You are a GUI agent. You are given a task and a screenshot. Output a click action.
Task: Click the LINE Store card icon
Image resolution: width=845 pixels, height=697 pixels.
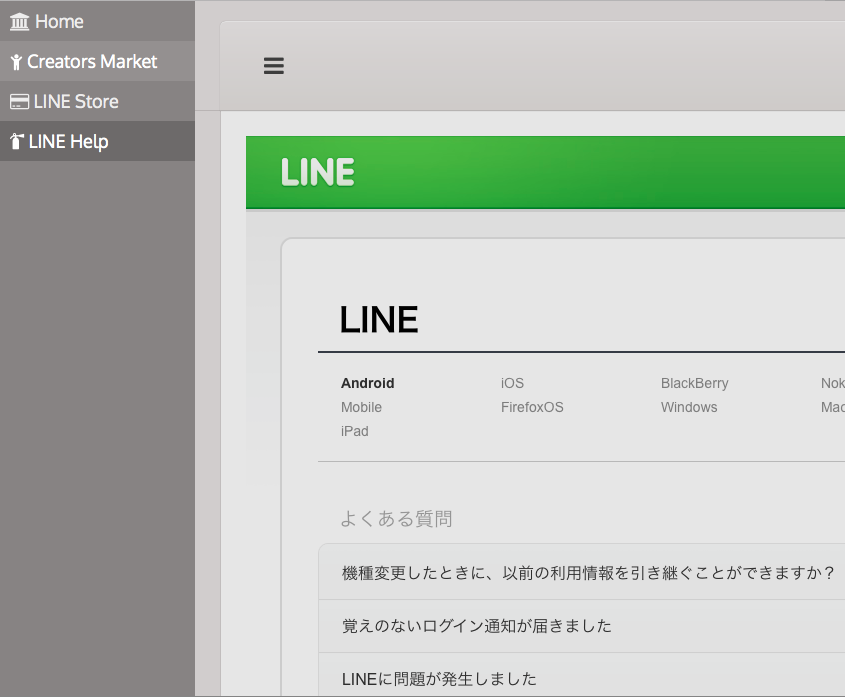19,102
